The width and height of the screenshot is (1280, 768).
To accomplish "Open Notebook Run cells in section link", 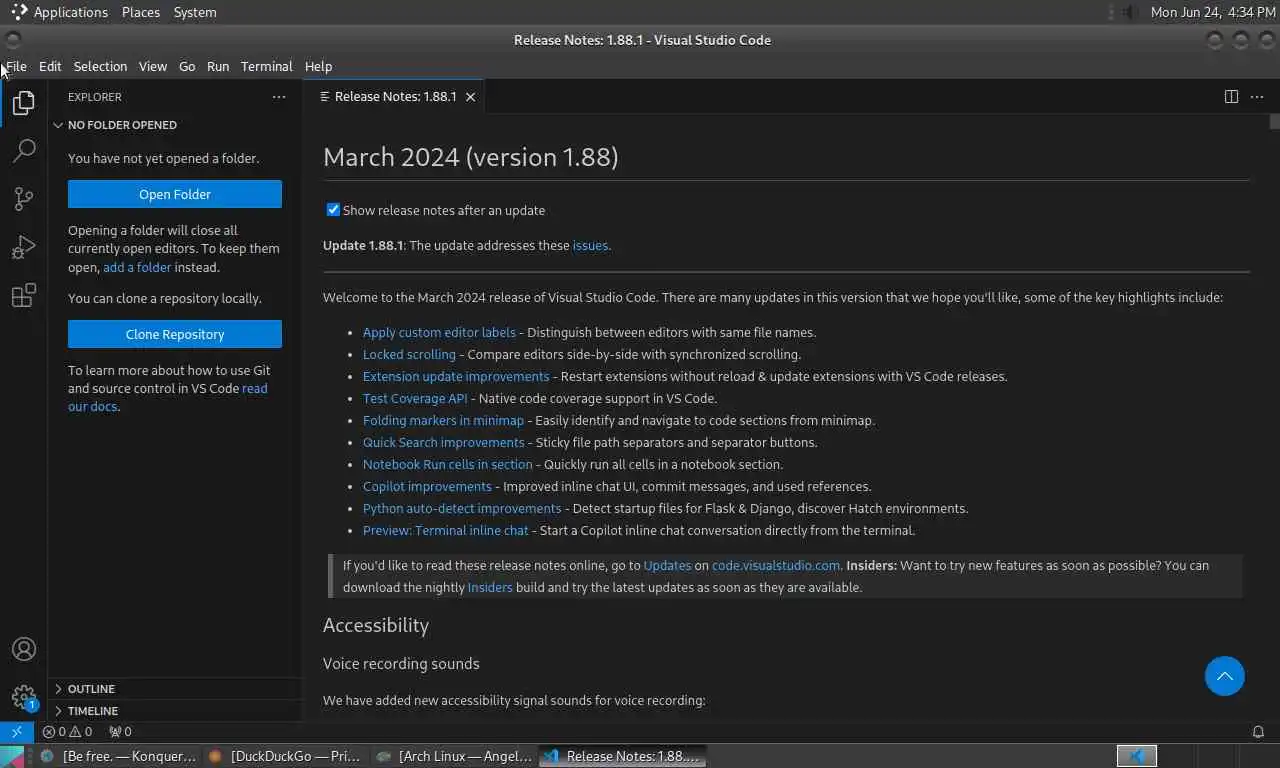I will pyautogui.click(x=448, y=464).
